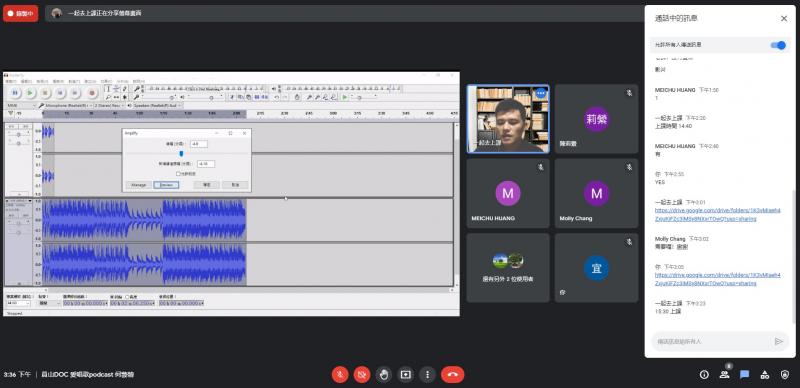Click the present screen icon
800x388 pixels.
406,375
